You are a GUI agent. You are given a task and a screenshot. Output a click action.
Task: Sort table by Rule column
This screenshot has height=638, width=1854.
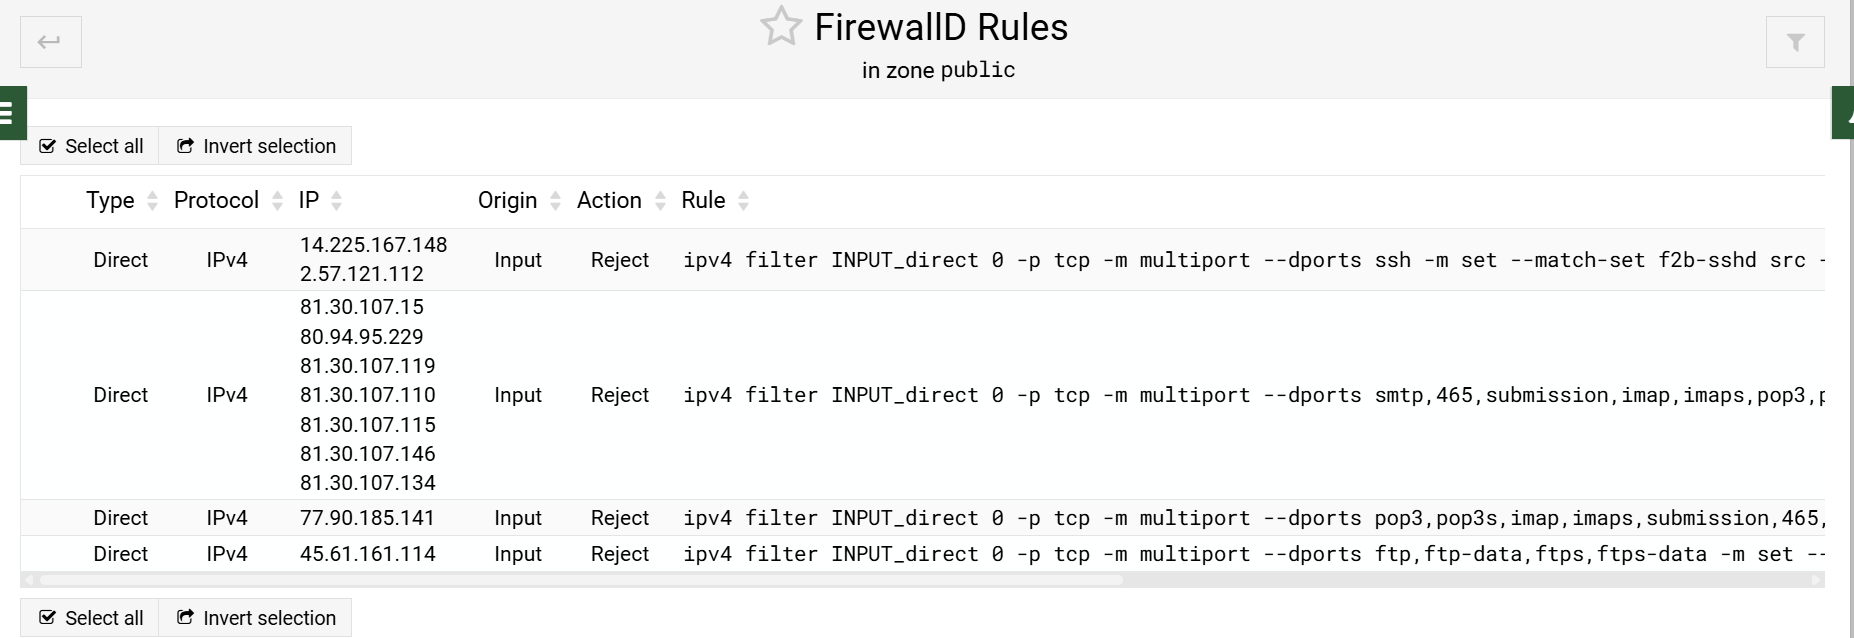coord(704,201)
